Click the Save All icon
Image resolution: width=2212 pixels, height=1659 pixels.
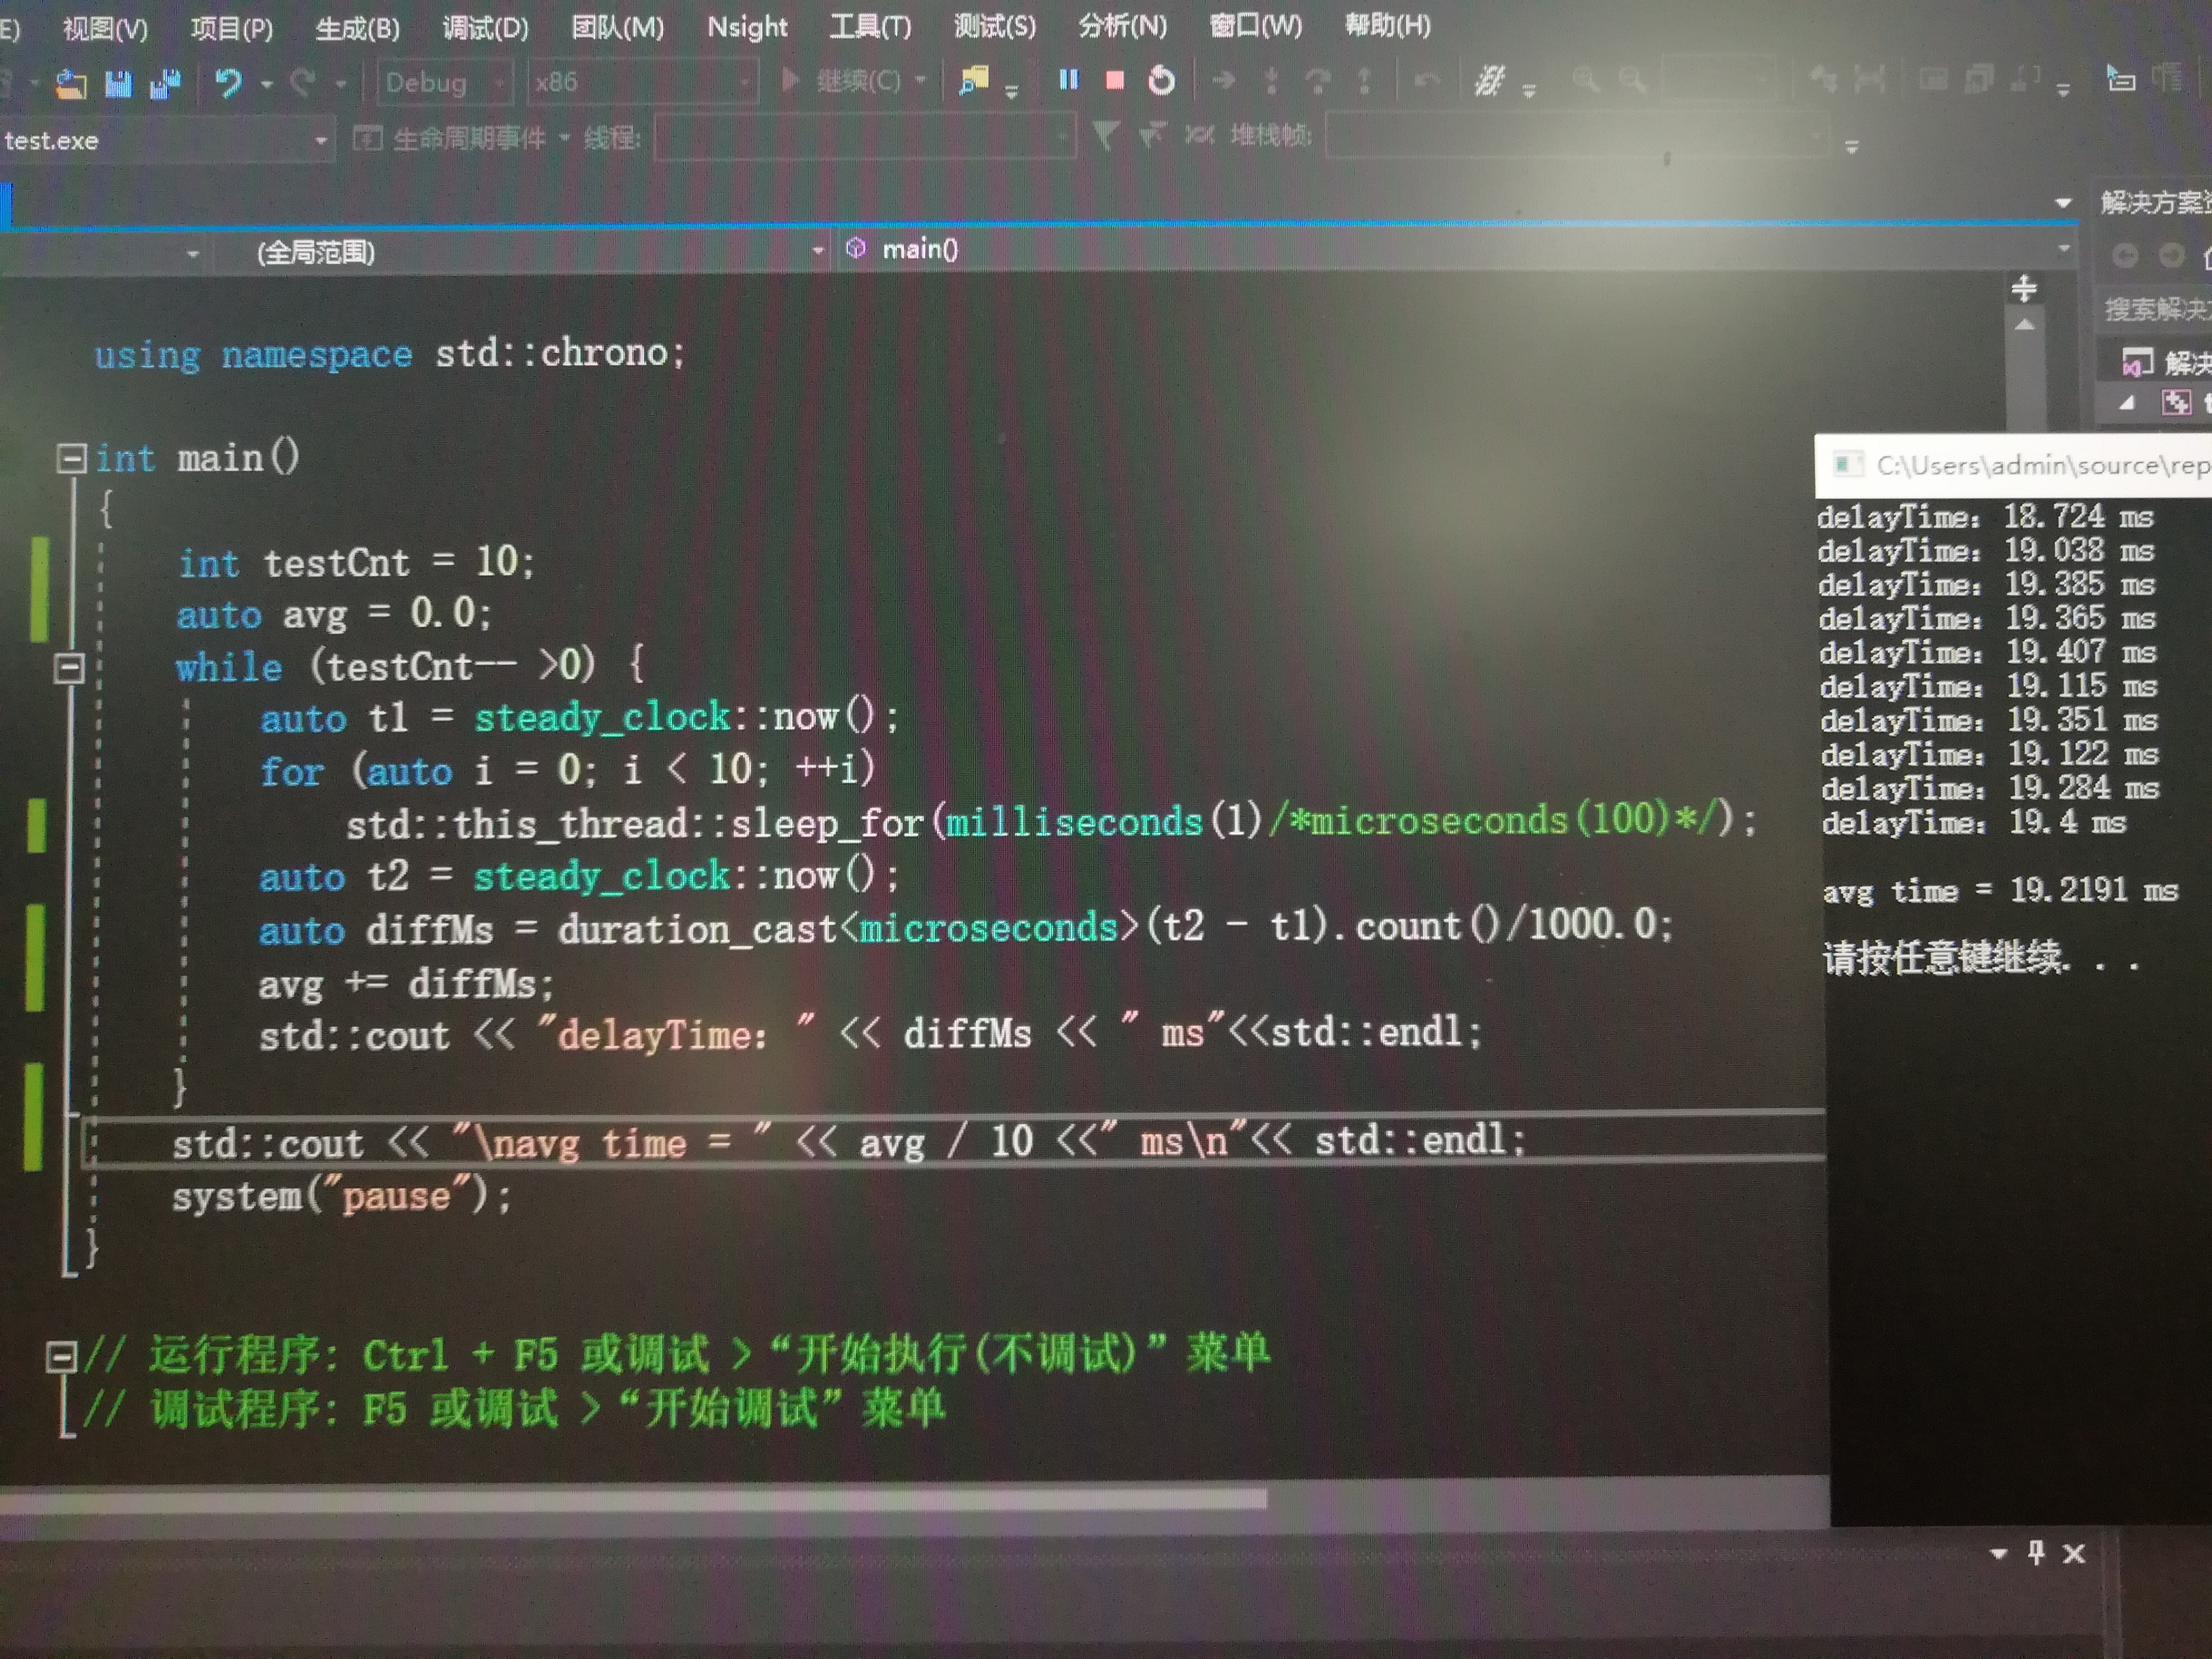point(165,84)
